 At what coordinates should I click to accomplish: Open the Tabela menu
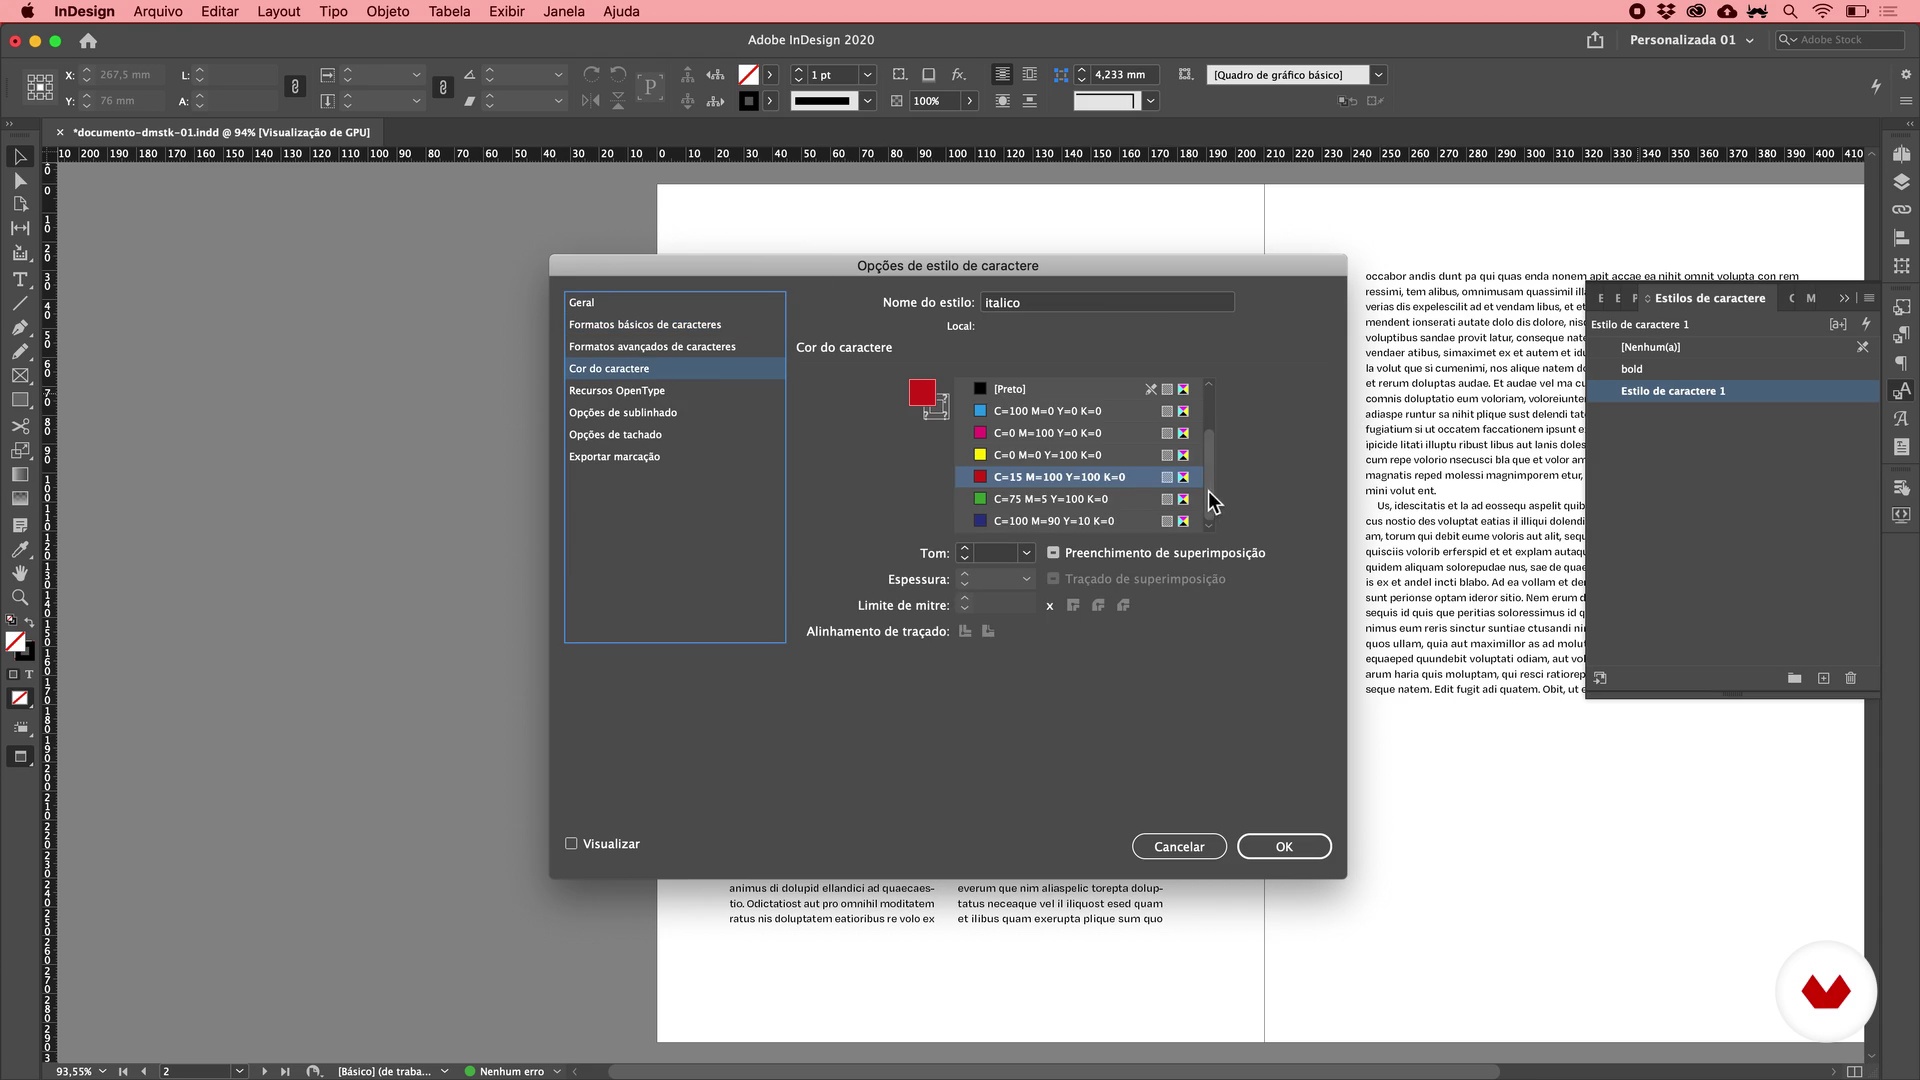tap(449, 11)
